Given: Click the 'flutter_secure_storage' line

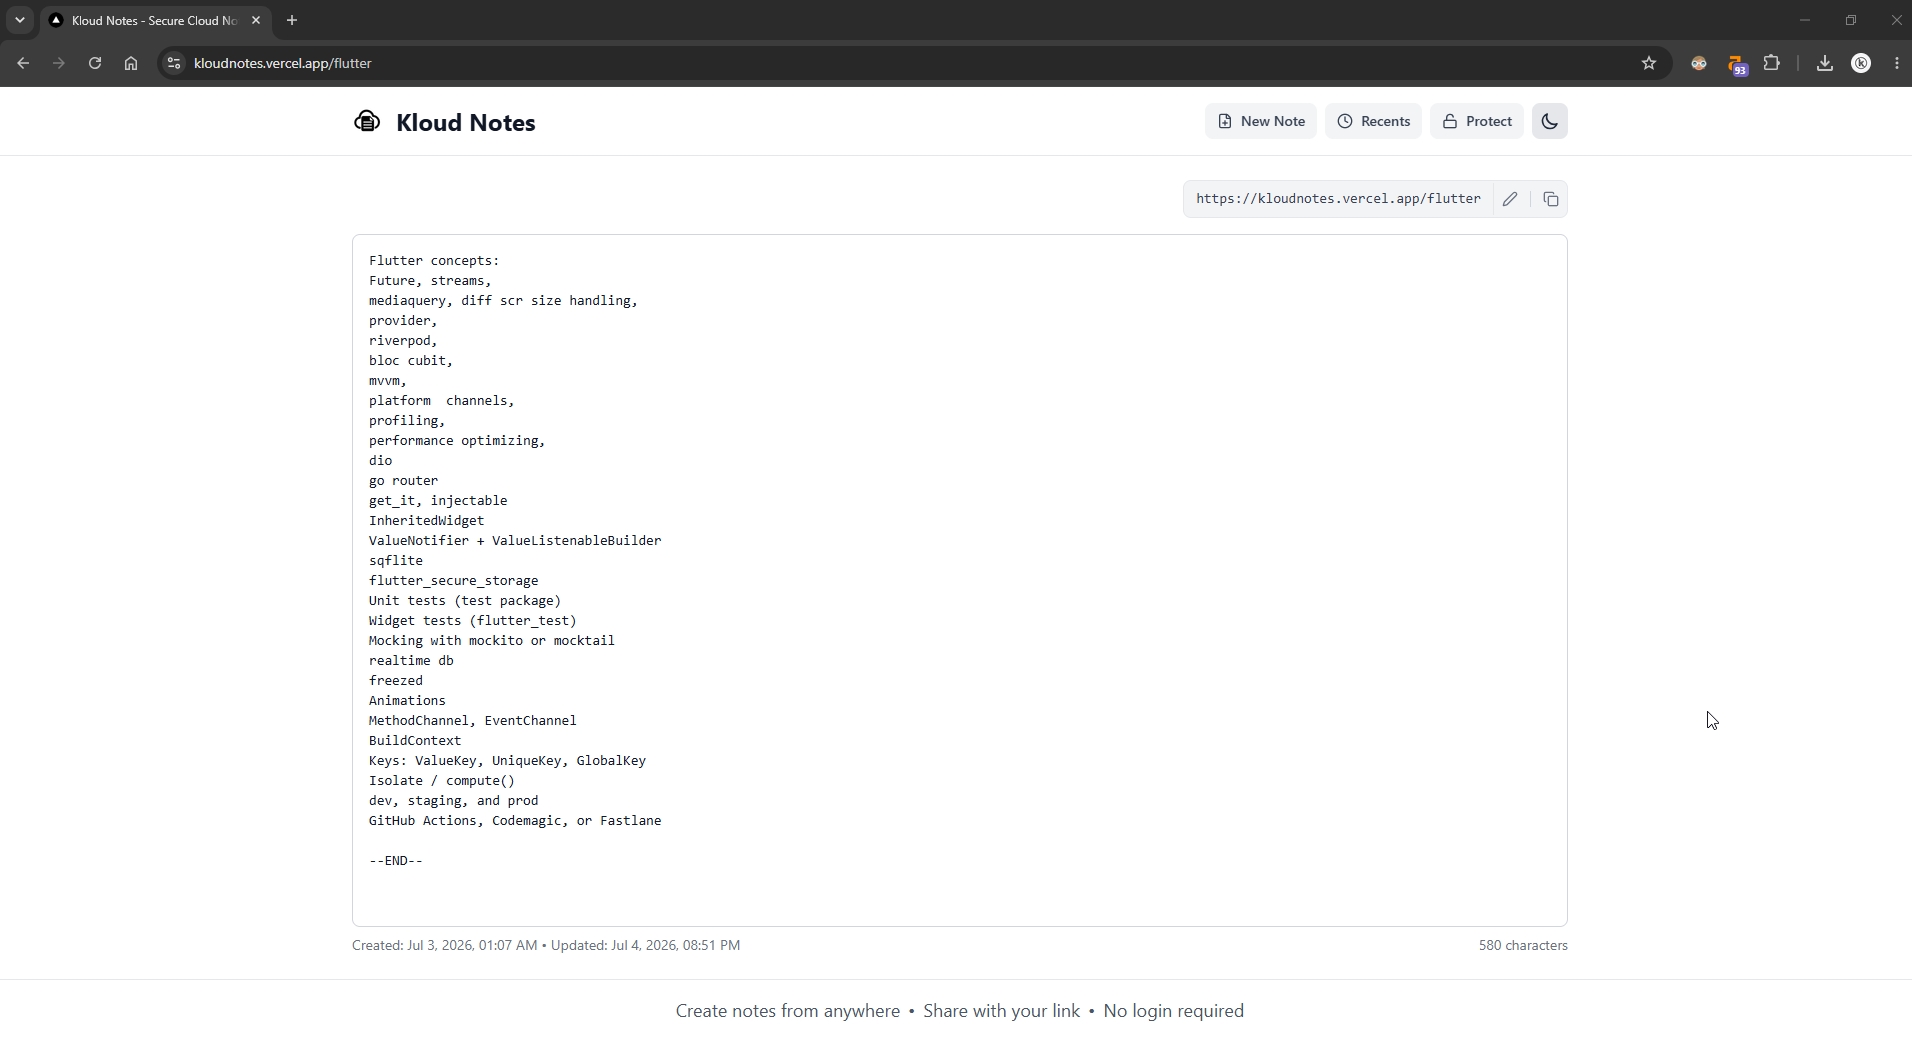Looking at the screenshot, I should tap(454, 581).
